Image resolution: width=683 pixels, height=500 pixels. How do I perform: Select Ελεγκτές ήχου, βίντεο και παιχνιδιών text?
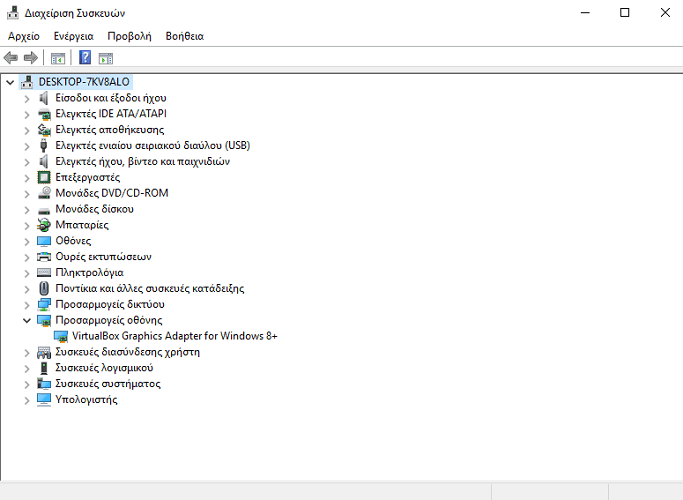click(x=142, y=162)
